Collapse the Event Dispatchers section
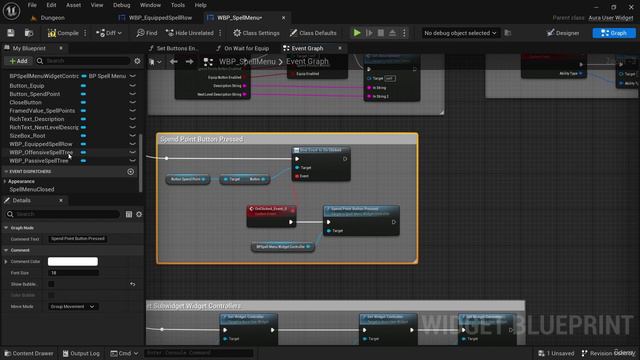 pyautogui.click(x=6, y=172)
